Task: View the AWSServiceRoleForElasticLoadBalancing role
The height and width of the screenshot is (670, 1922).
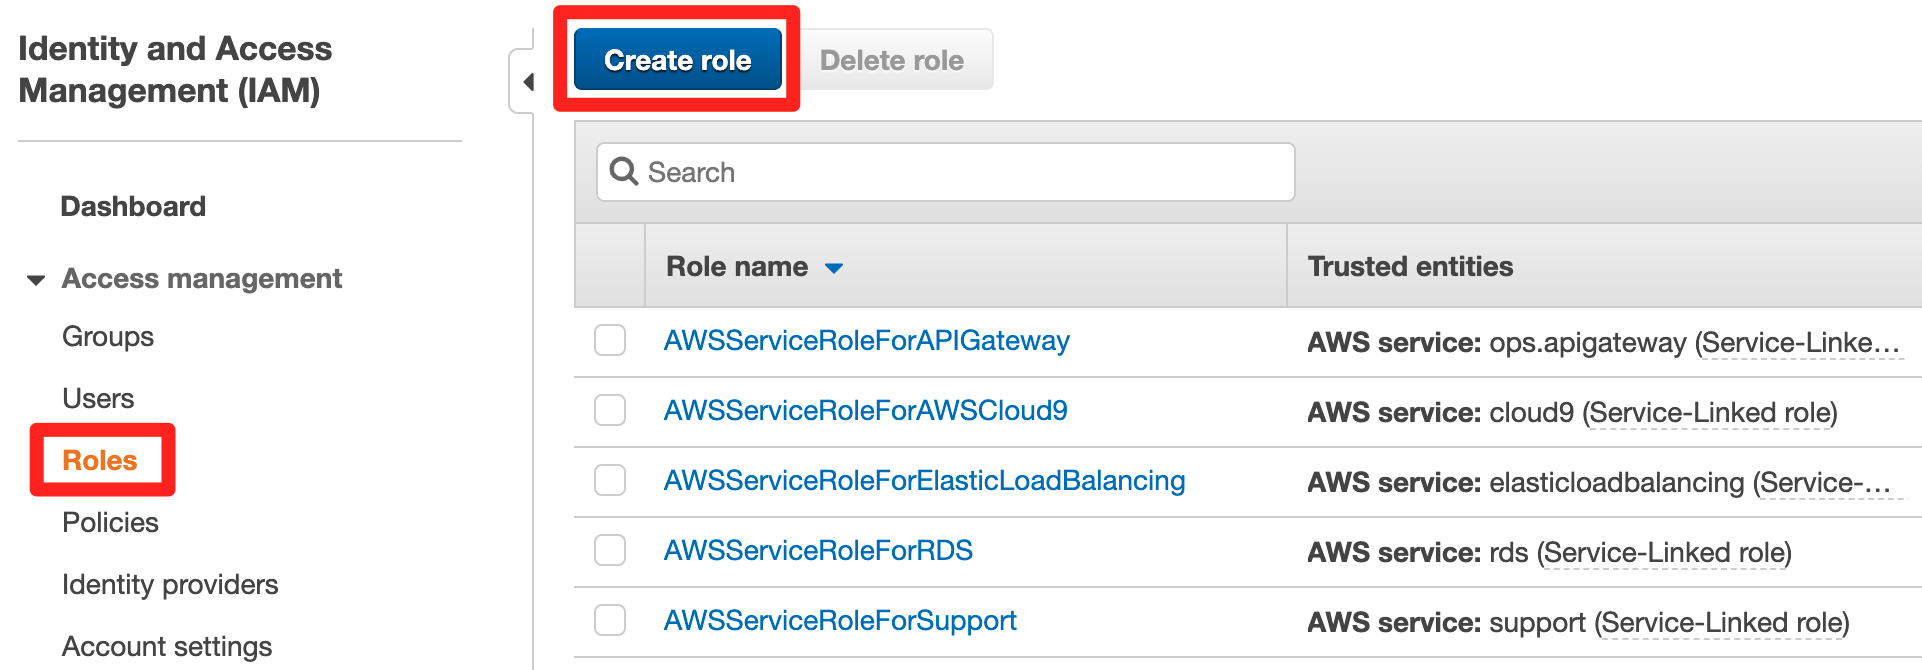Action: pyautogui.click(x=925, y=481)
